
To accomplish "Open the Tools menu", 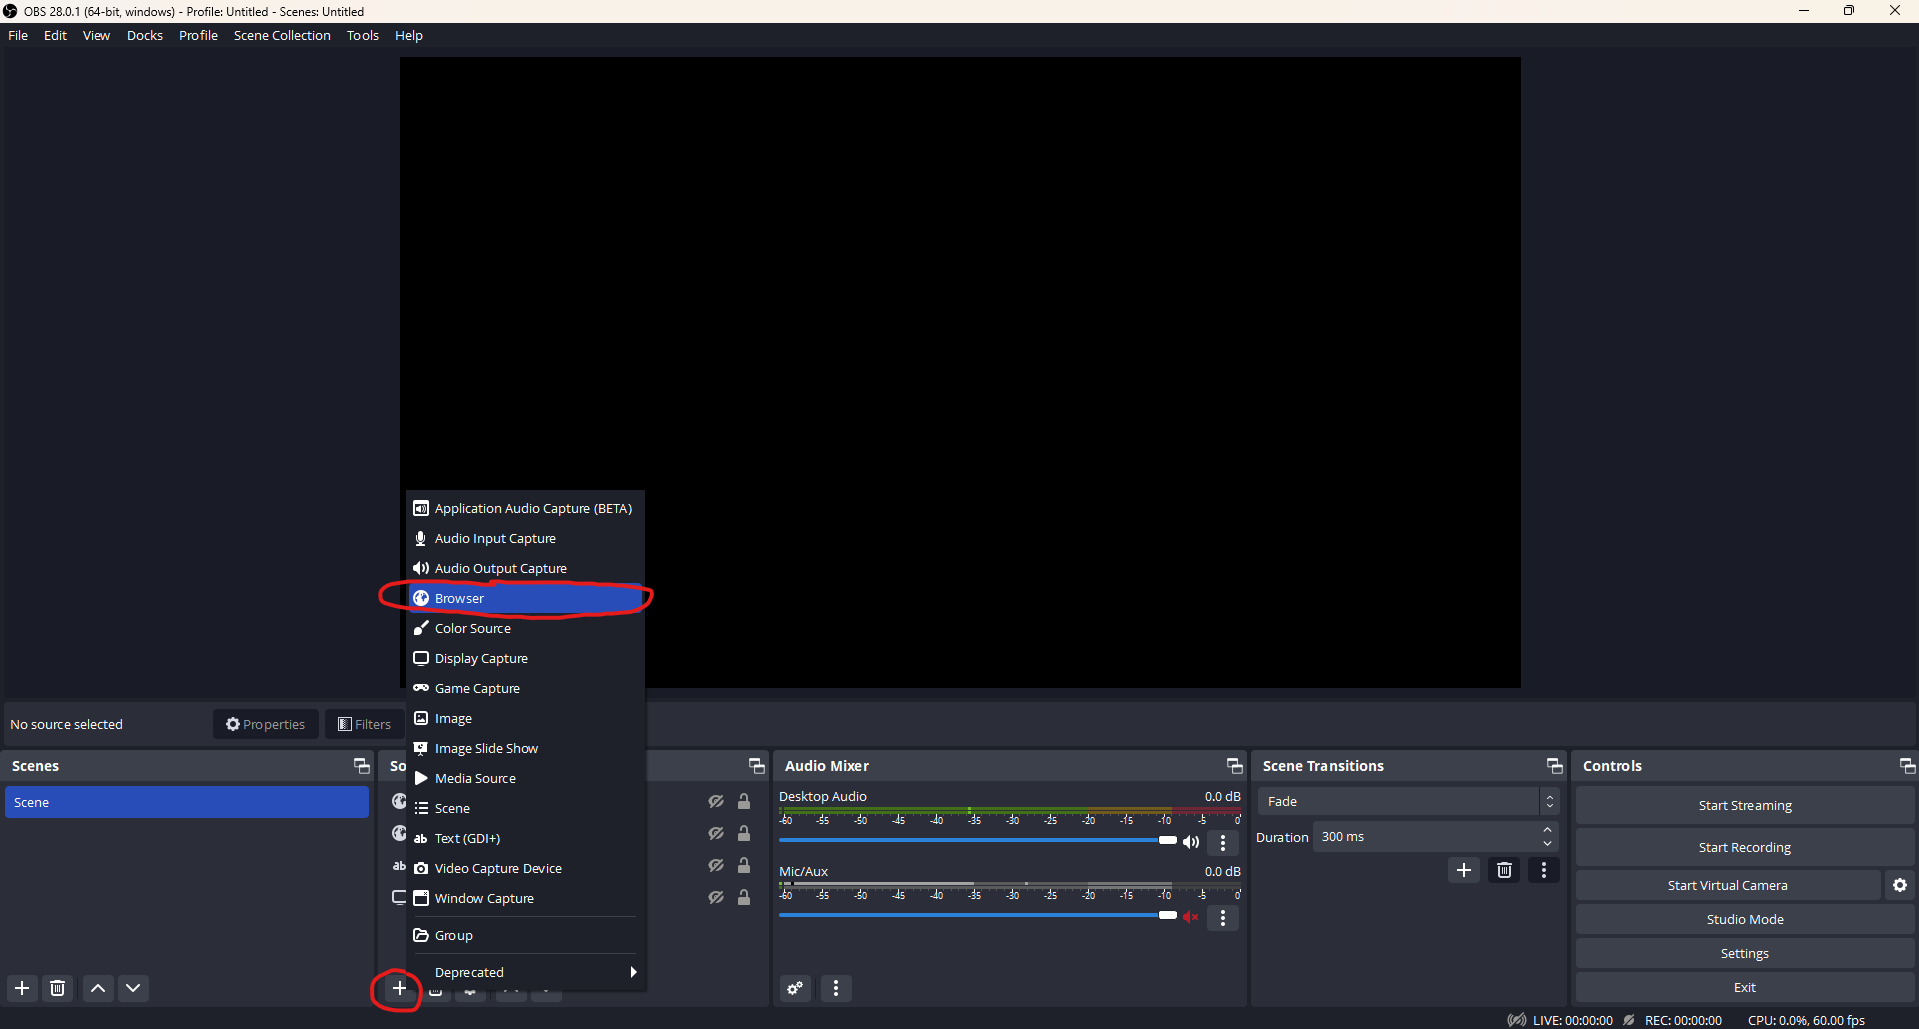I will 363,35.
